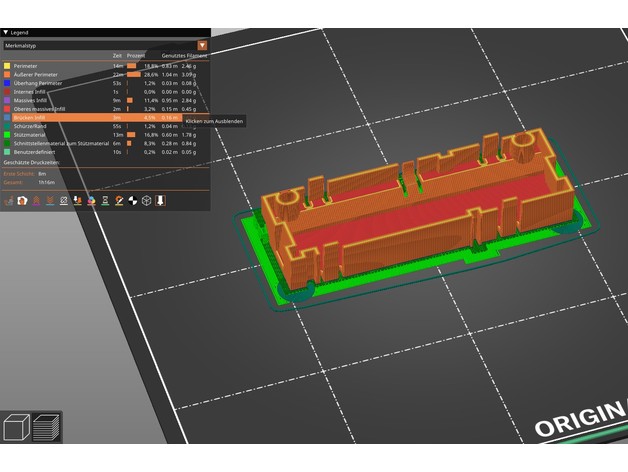628x472 pixels.
Task: Toggle visibility of Stützmaterial row
Action: [x=30, y=136]
